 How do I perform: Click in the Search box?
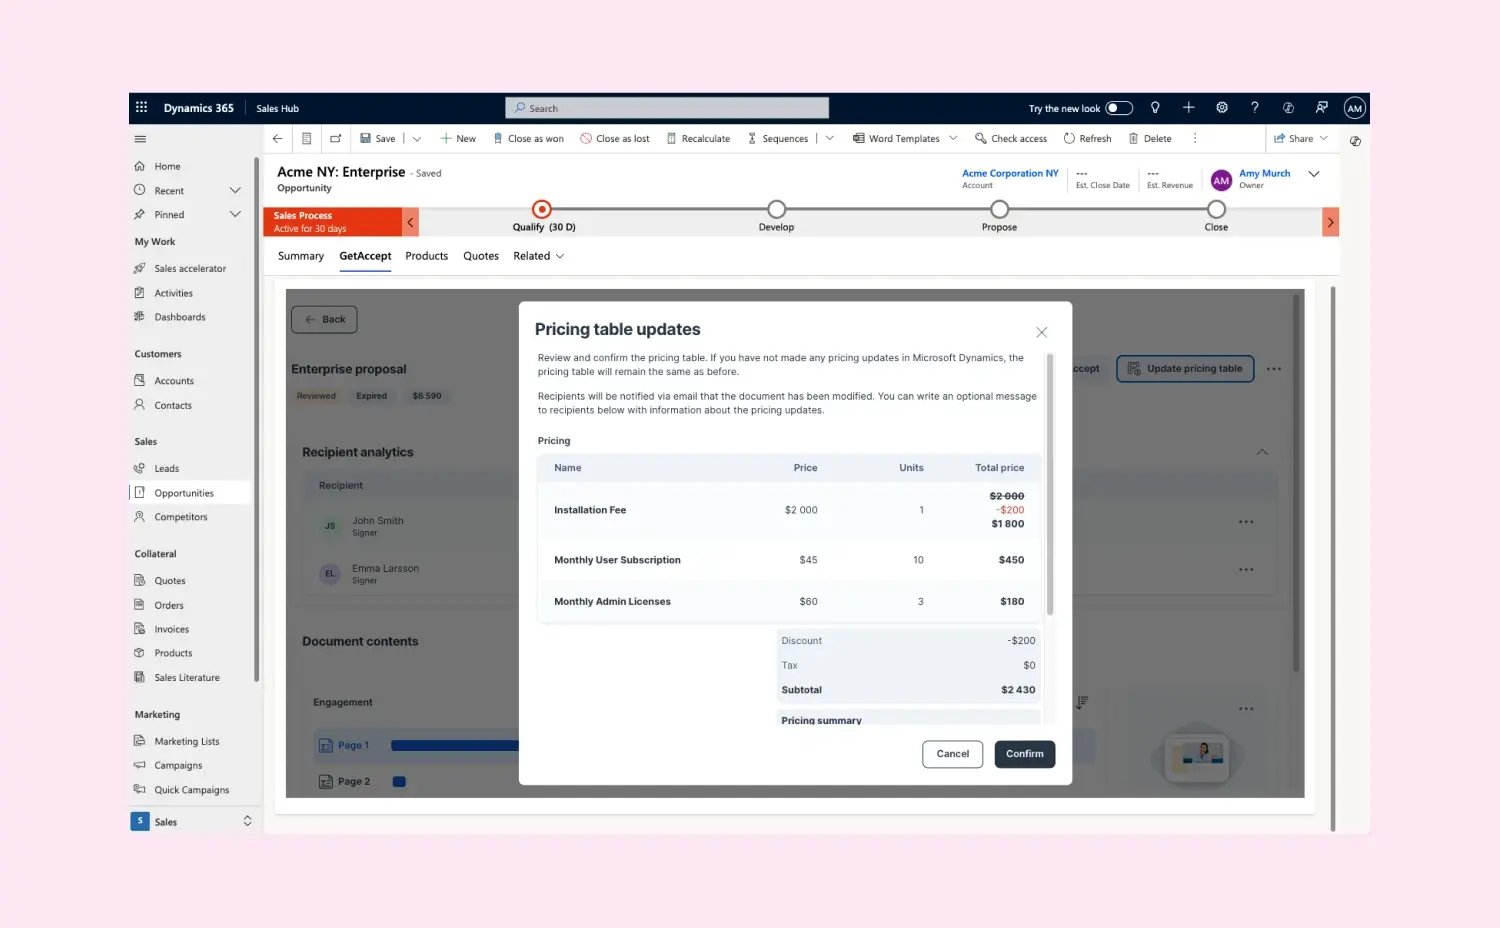667,108
